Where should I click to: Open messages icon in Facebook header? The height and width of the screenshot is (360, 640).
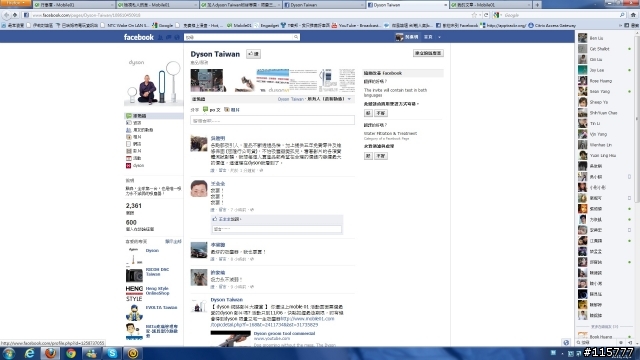click(x=169, y=37)
